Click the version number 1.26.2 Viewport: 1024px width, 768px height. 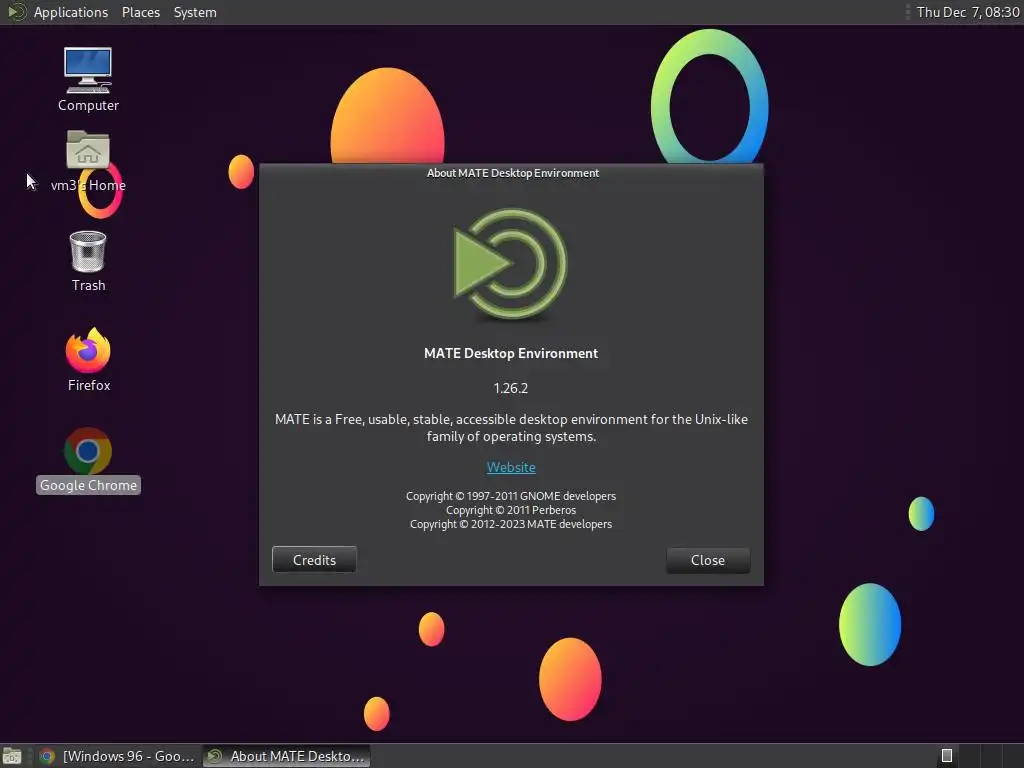coord(511,388)
